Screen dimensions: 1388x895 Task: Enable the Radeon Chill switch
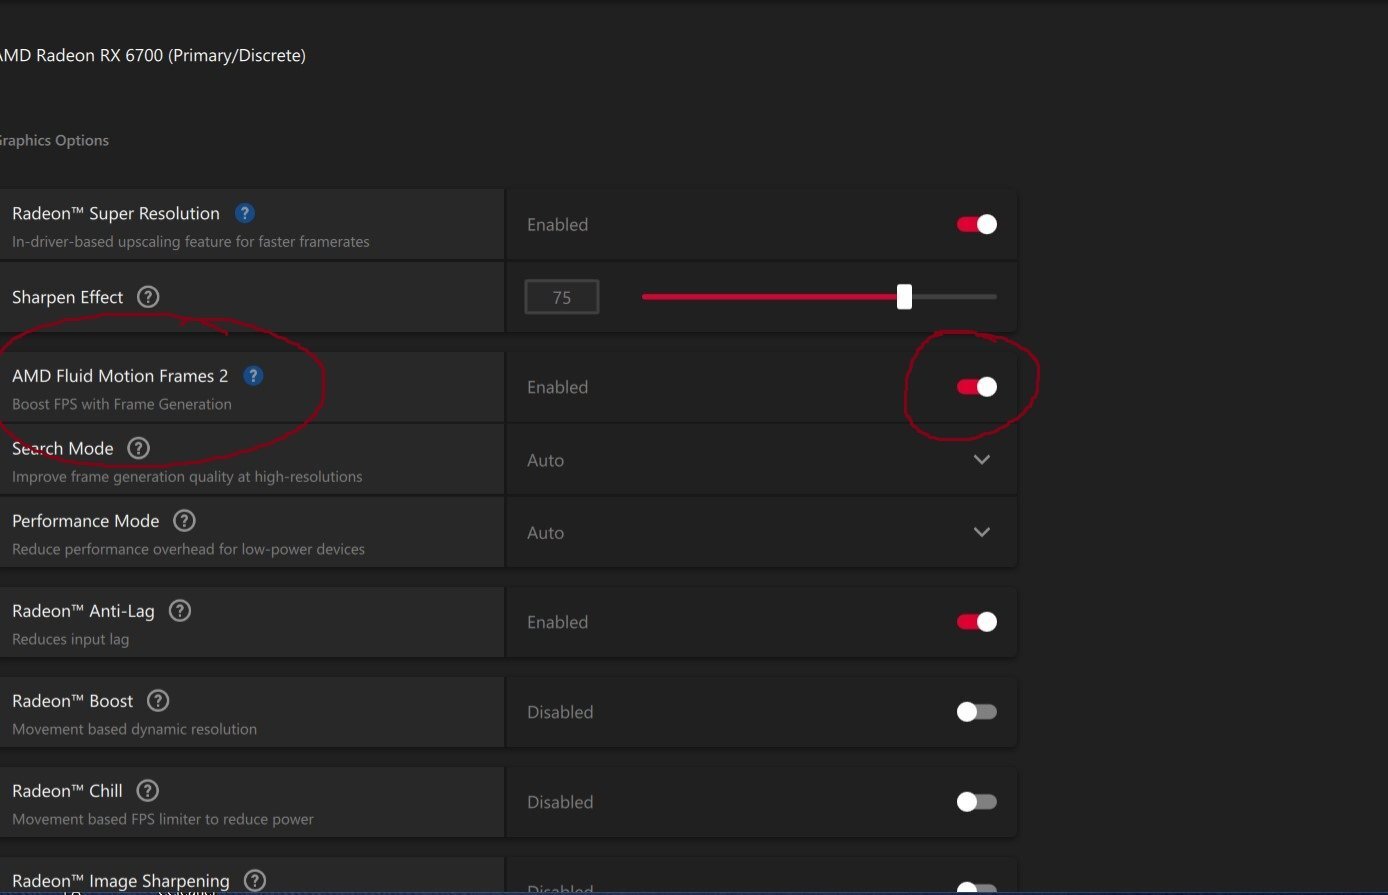point(977,802)
